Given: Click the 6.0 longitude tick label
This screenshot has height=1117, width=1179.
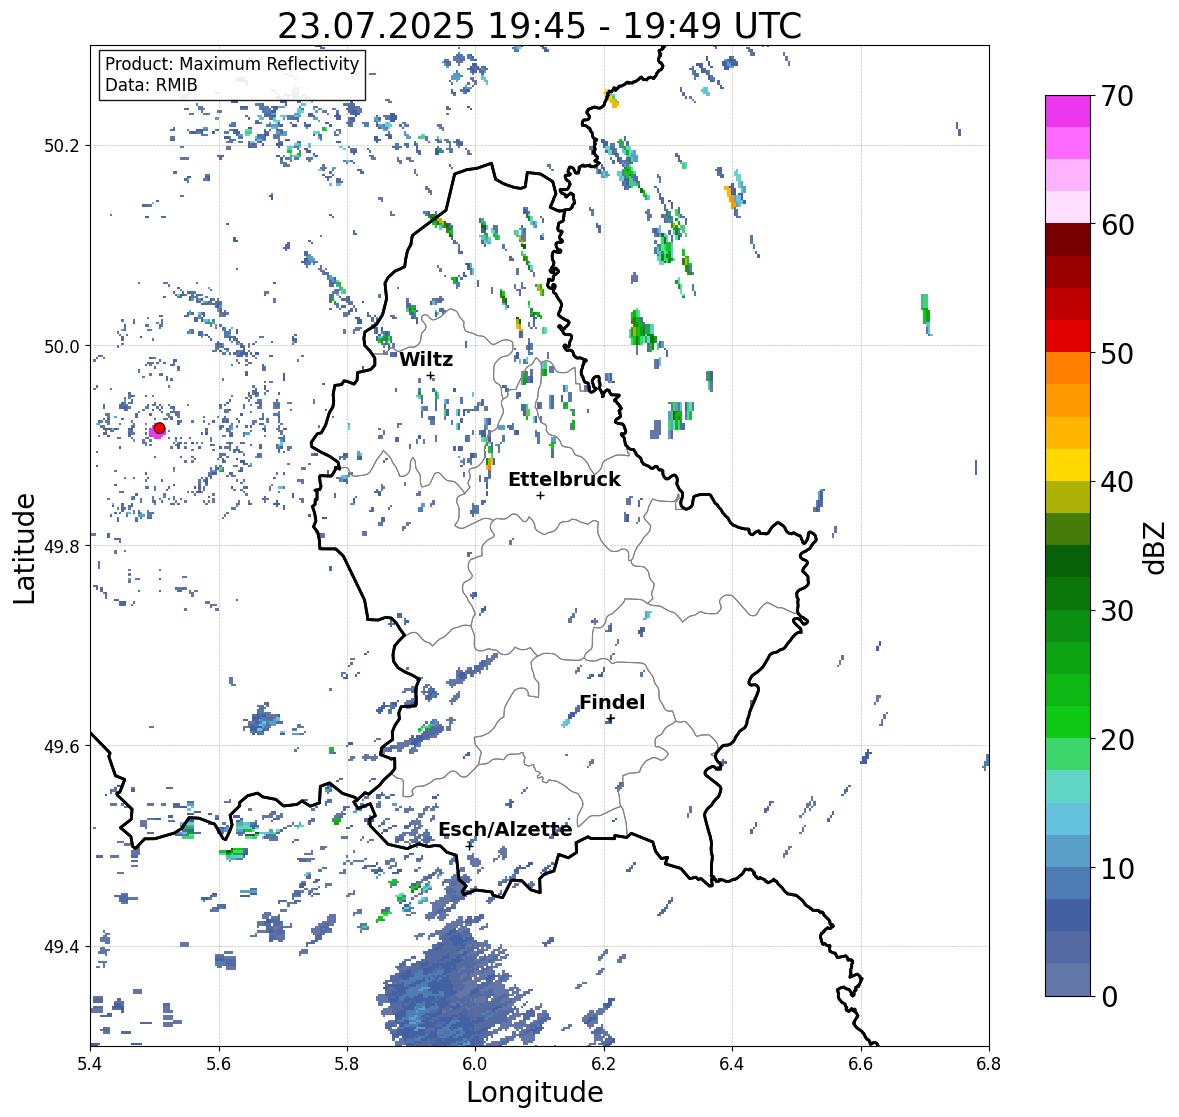Looking at the screenshot, I should [x=475, y=1064].
